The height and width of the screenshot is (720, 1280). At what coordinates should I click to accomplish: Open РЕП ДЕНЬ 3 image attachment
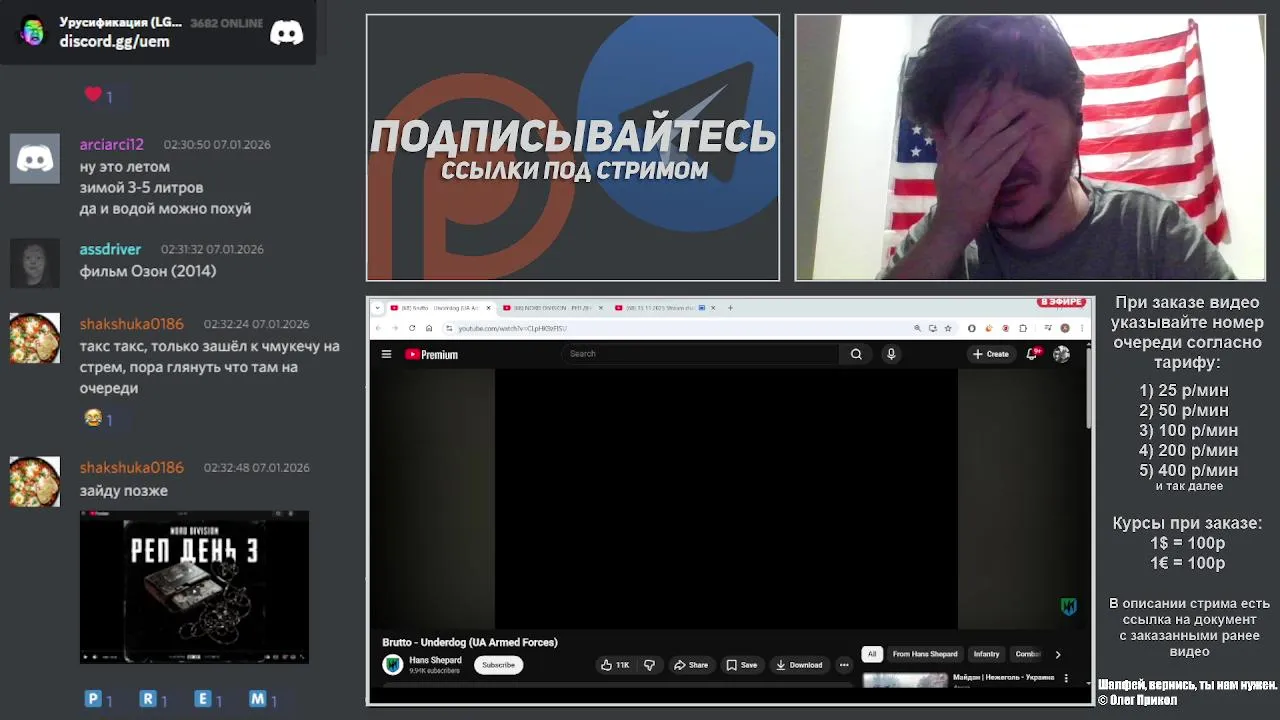point(194,587)
